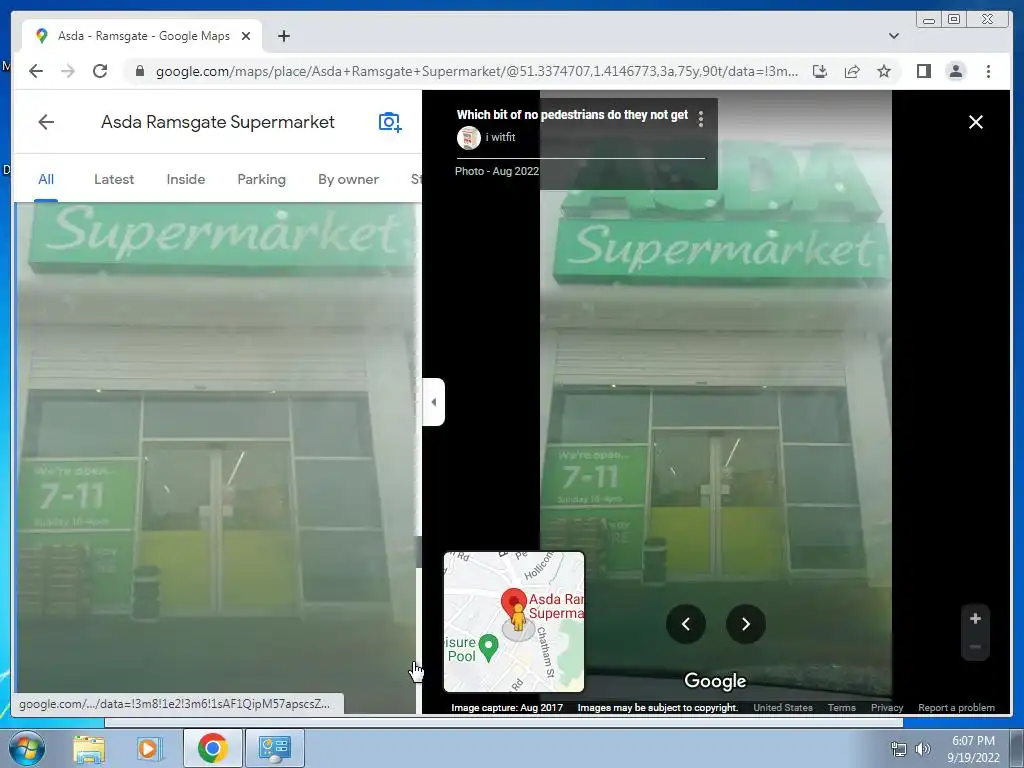Open the tab search dropdown arrow
The image size is (1024, 768).
pyautogui.click(x=894, y=36)
